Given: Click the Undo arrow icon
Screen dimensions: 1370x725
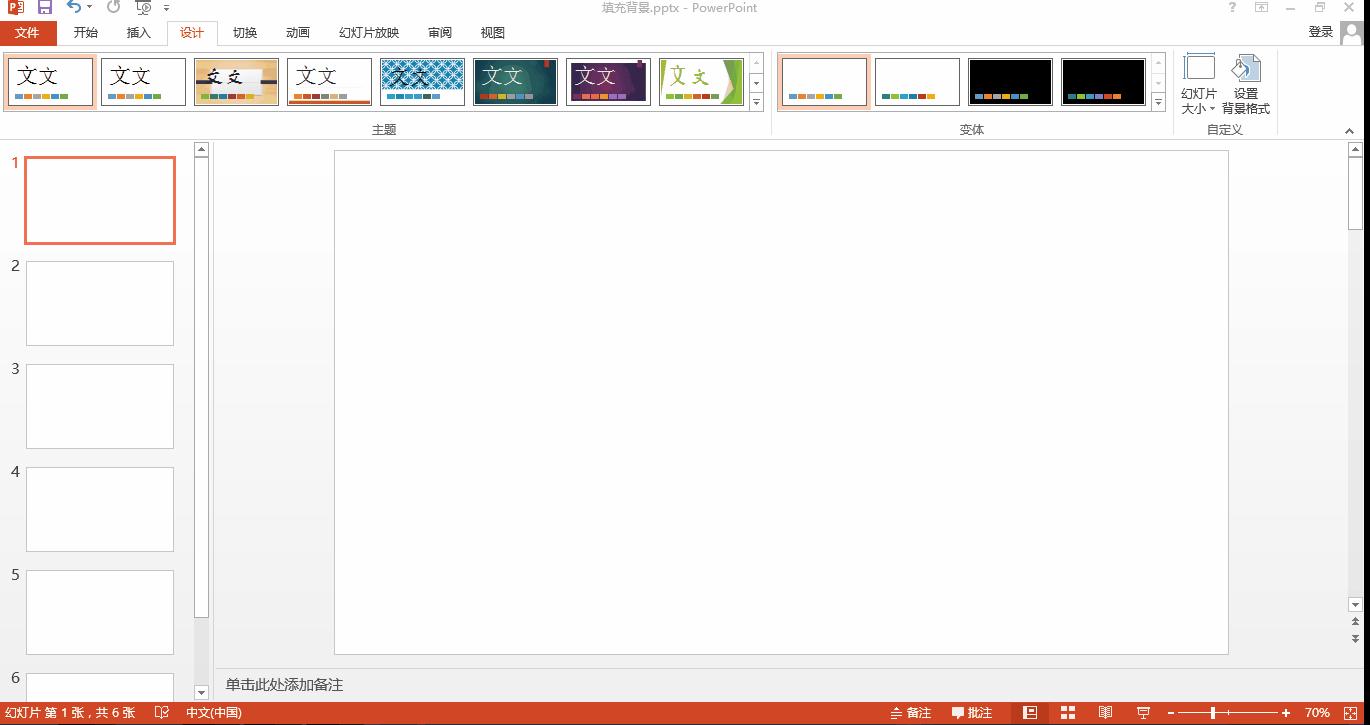Looking at the screenshot, I should [x=75, y=7].
